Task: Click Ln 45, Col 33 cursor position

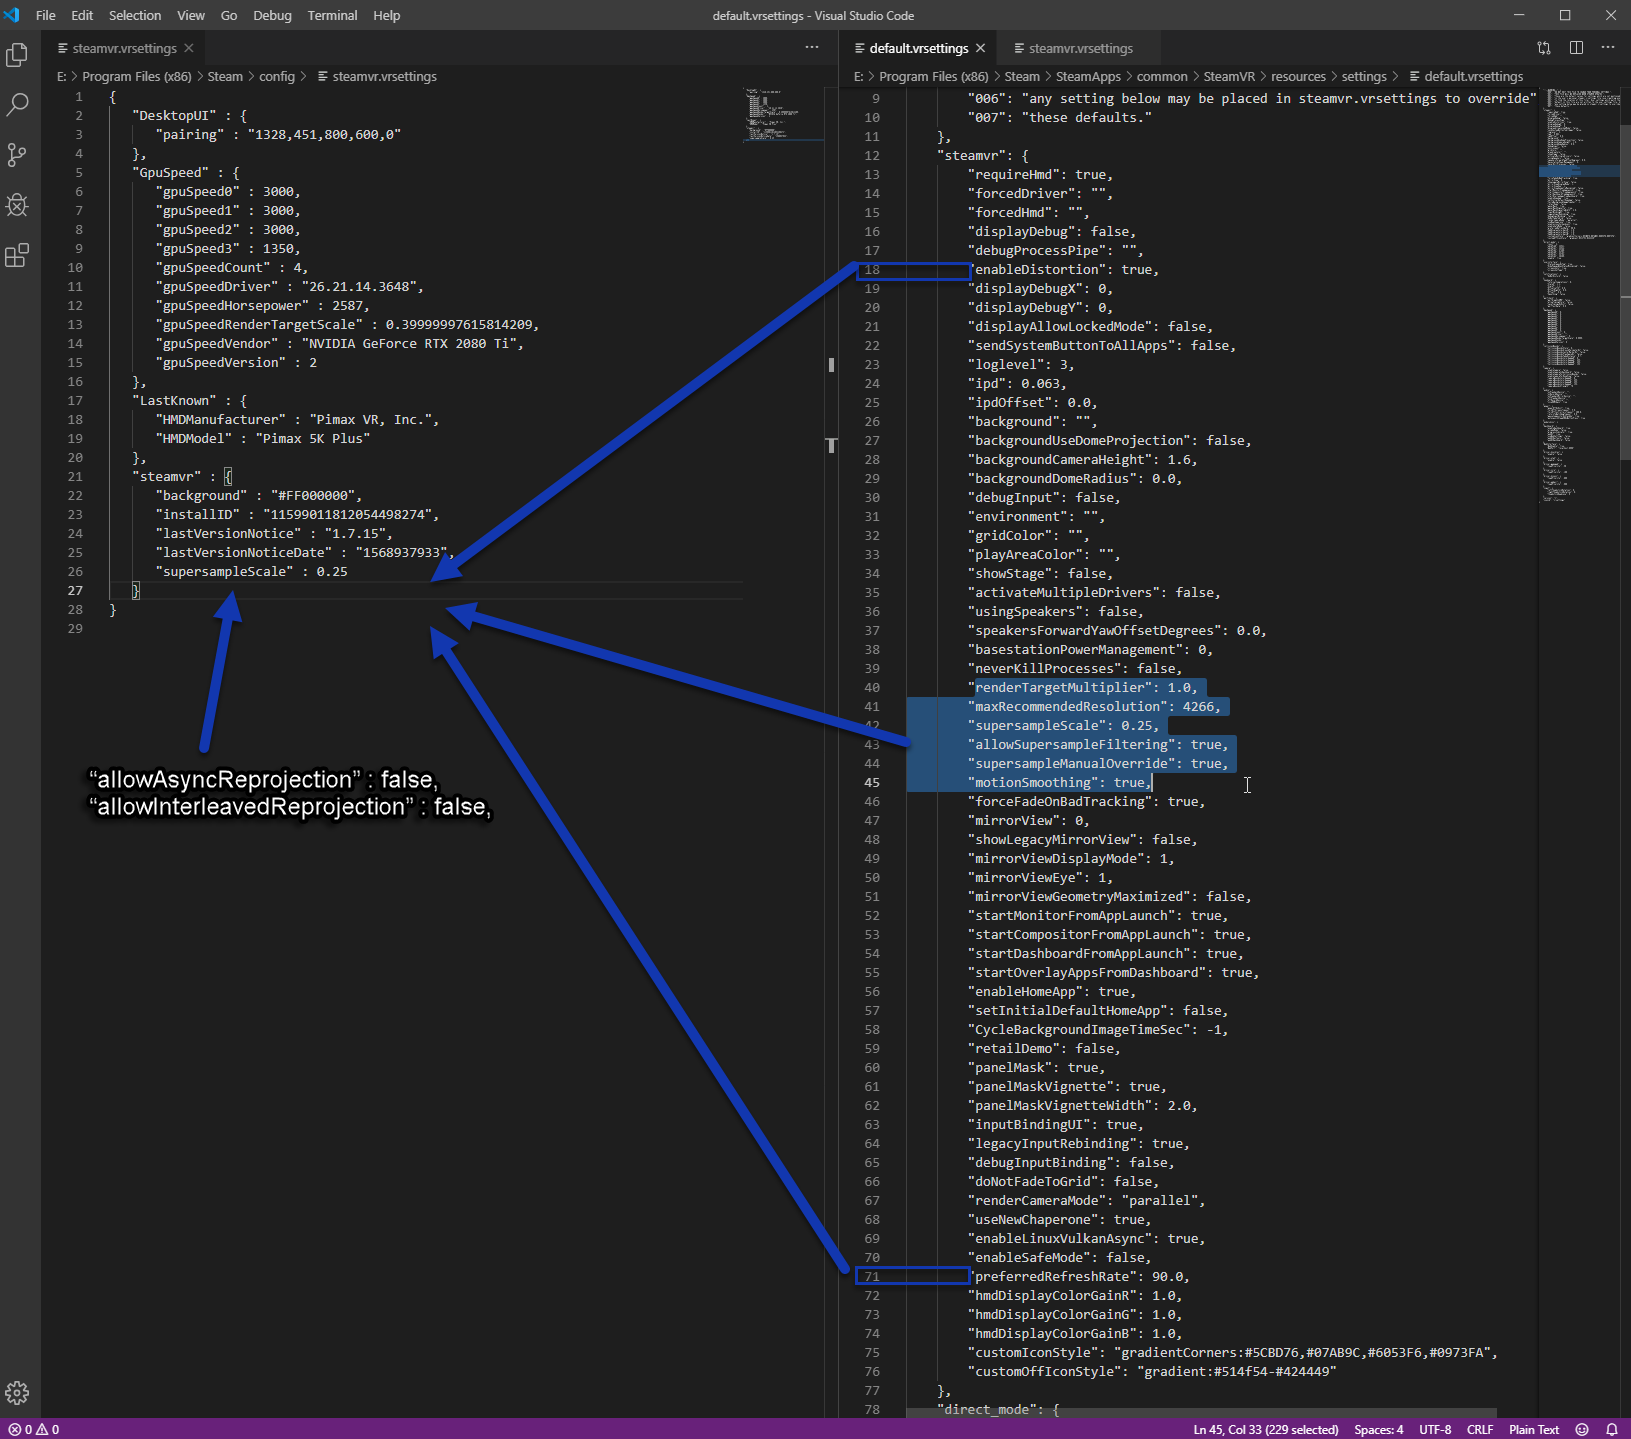Action: pos(1265,1429)
